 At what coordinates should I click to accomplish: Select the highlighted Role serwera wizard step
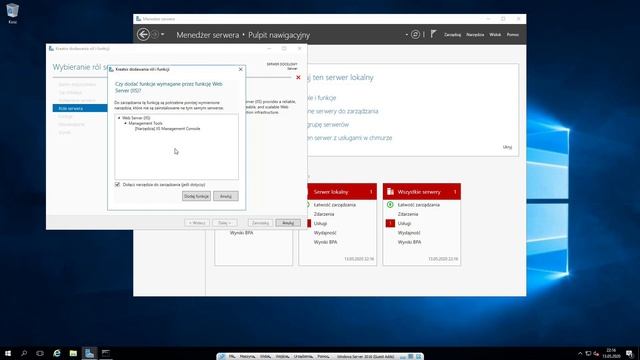click(x=80, y=108)
